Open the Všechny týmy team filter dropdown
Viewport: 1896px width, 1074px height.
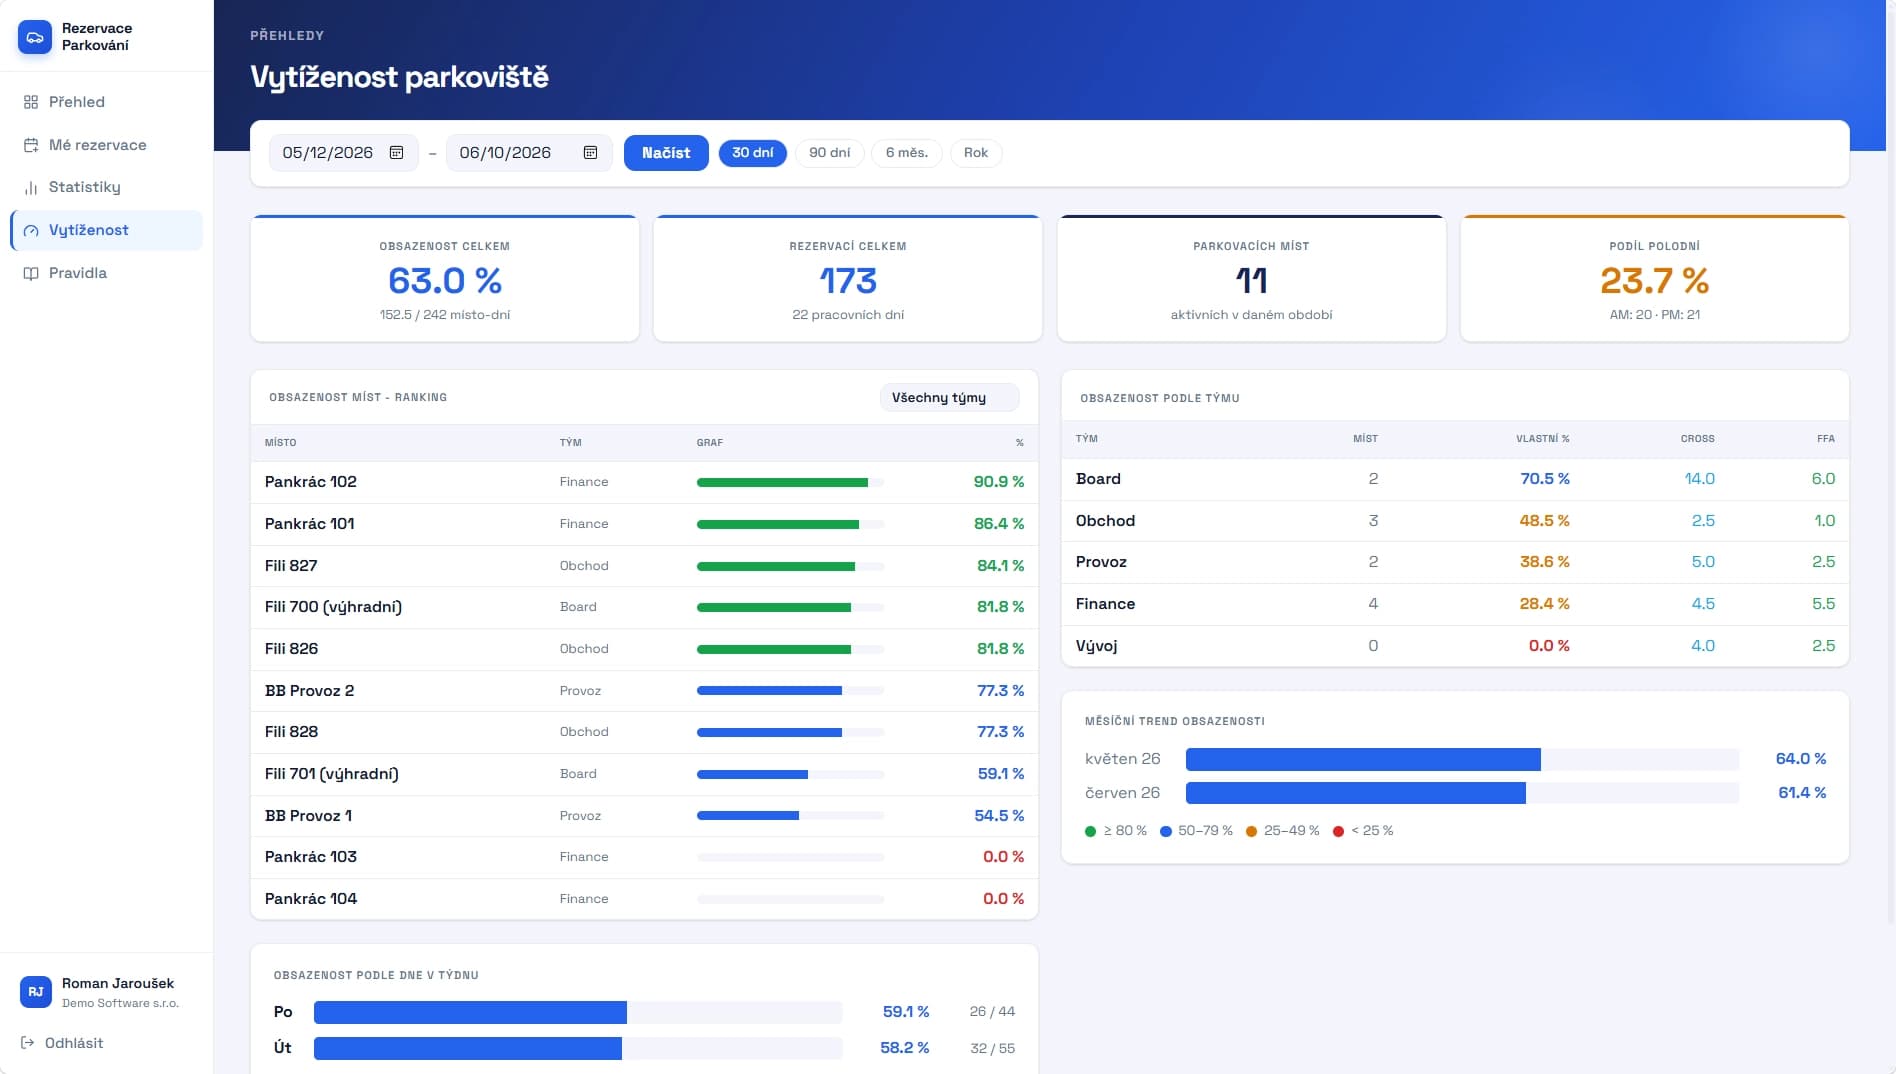tap(950, 398)
